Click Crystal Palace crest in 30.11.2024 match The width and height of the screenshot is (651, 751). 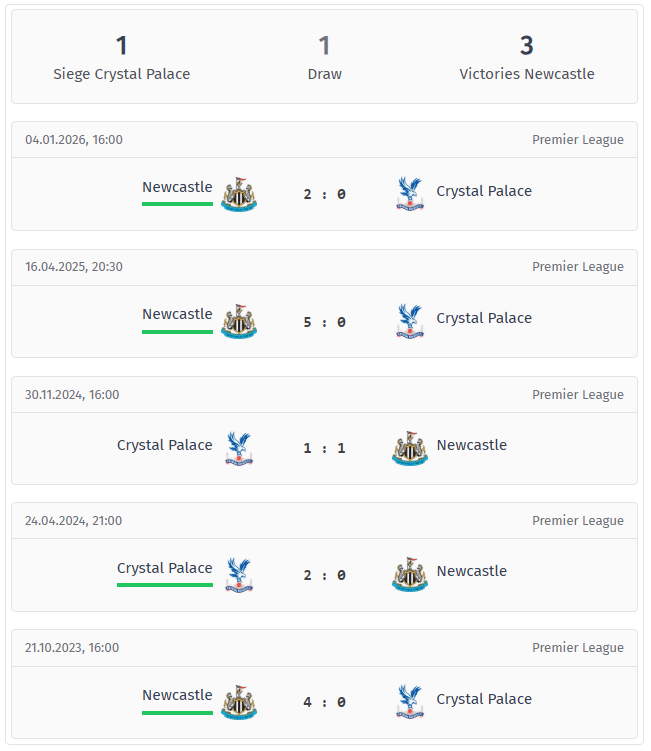click(x=239, y=448)
